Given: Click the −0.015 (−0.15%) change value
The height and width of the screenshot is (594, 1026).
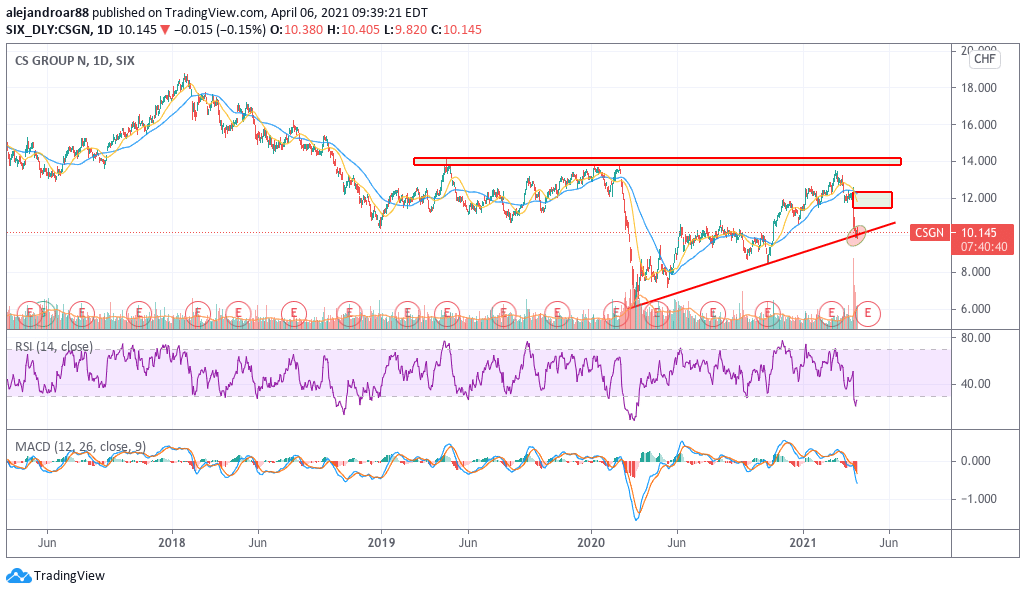Looking at the screenshot, I should point(220,29).
